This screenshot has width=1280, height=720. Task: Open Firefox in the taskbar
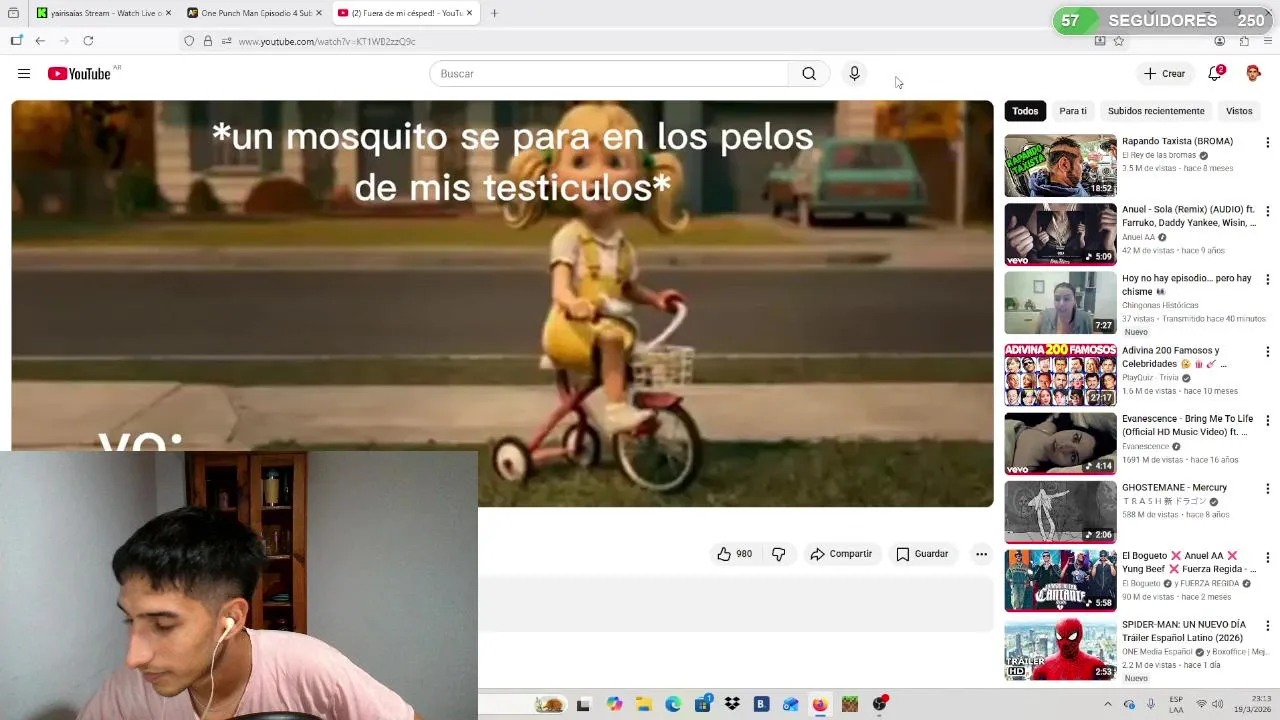pyautogui.click(x=820, y=704)
